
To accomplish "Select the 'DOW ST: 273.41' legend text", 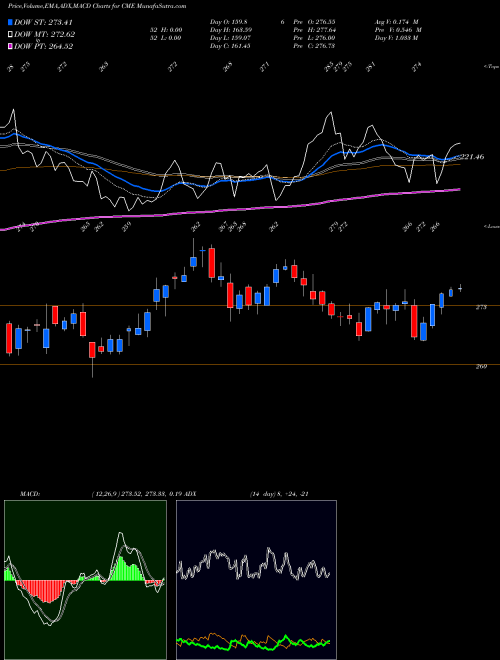I will pyautogui.click(x=43, y=22).
